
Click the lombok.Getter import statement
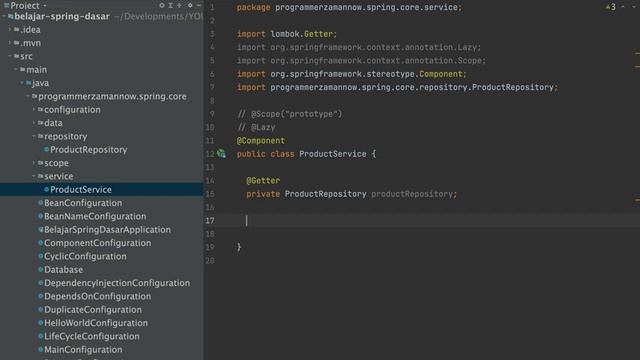point(287,34)
